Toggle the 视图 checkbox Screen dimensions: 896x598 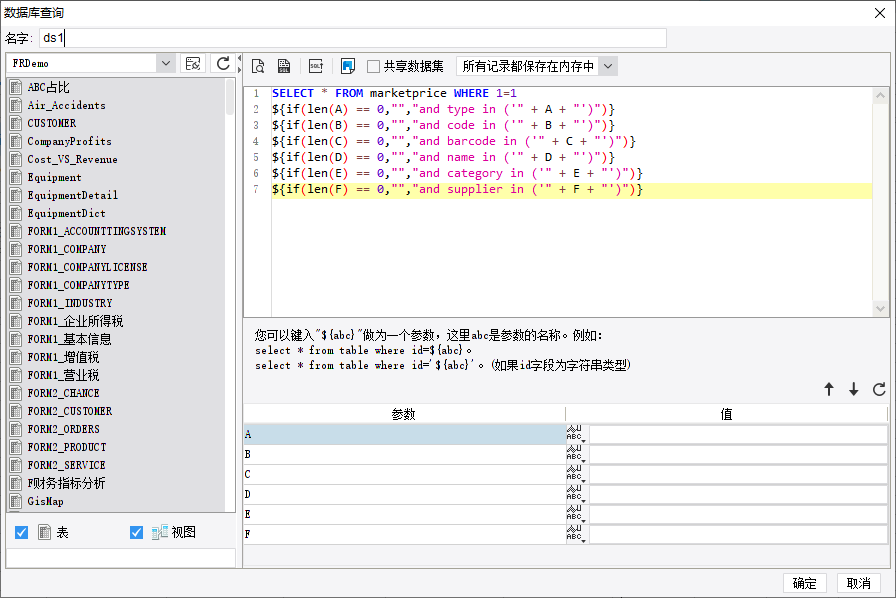136,533
